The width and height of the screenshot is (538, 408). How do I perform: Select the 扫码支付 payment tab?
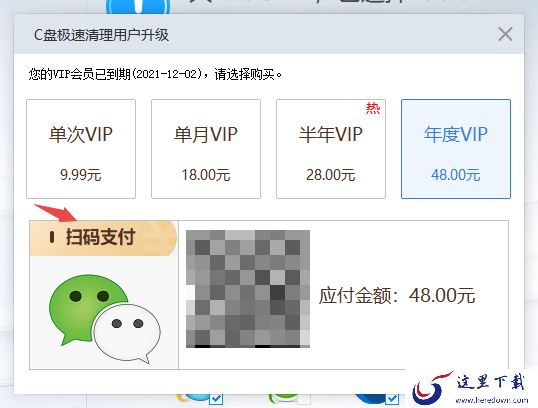tap(103, 238)
